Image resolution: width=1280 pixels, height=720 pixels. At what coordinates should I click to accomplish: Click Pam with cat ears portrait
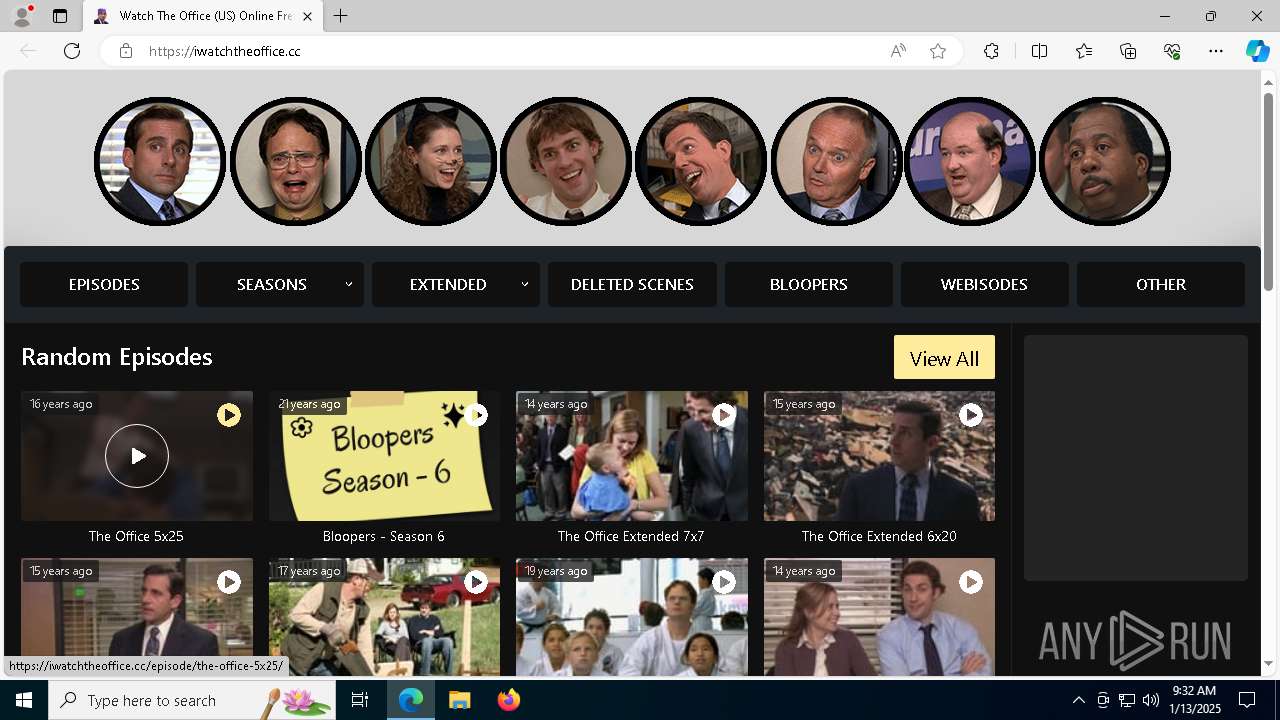(430, 161)
